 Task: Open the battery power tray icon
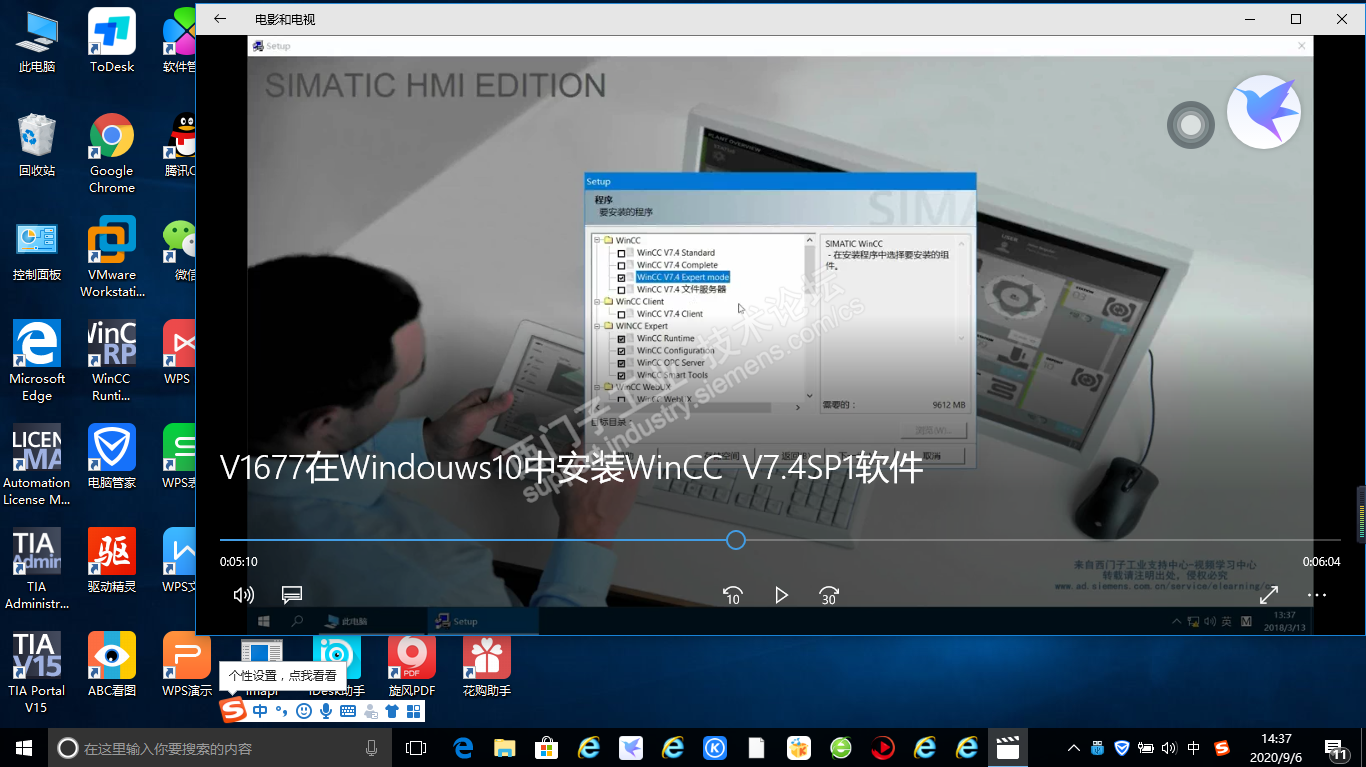(x=1146, y=748)
